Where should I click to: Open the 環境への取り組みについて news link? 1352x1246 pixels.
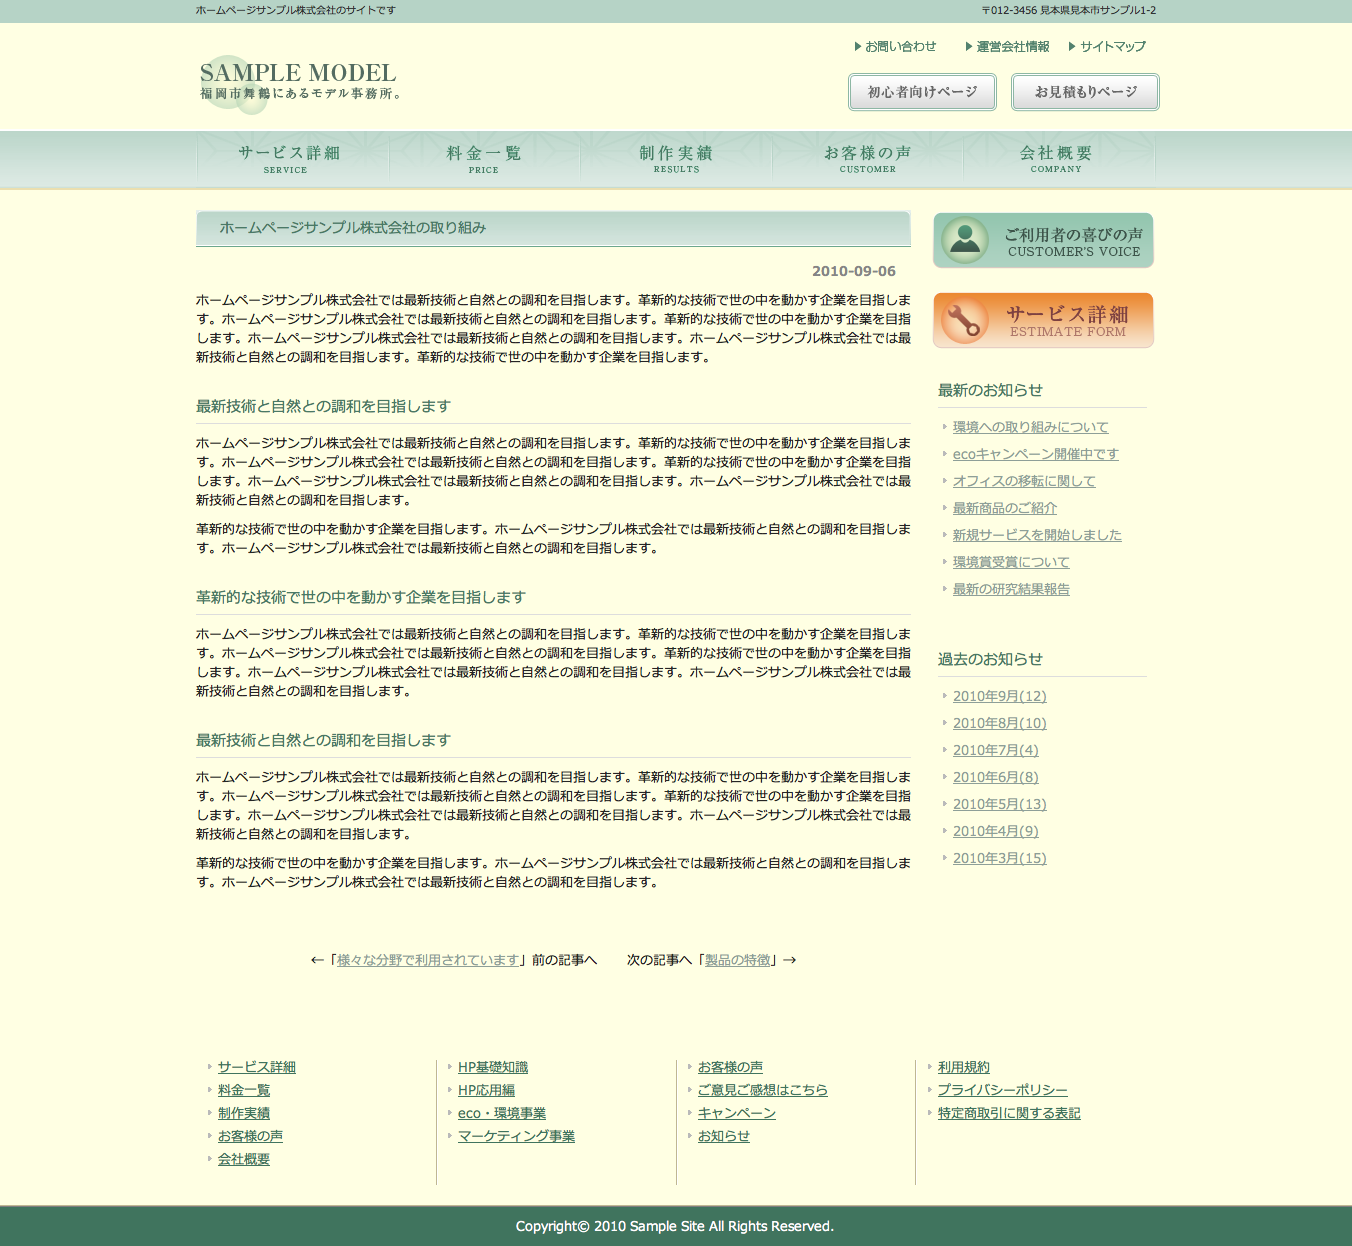tap(1030, 427)
